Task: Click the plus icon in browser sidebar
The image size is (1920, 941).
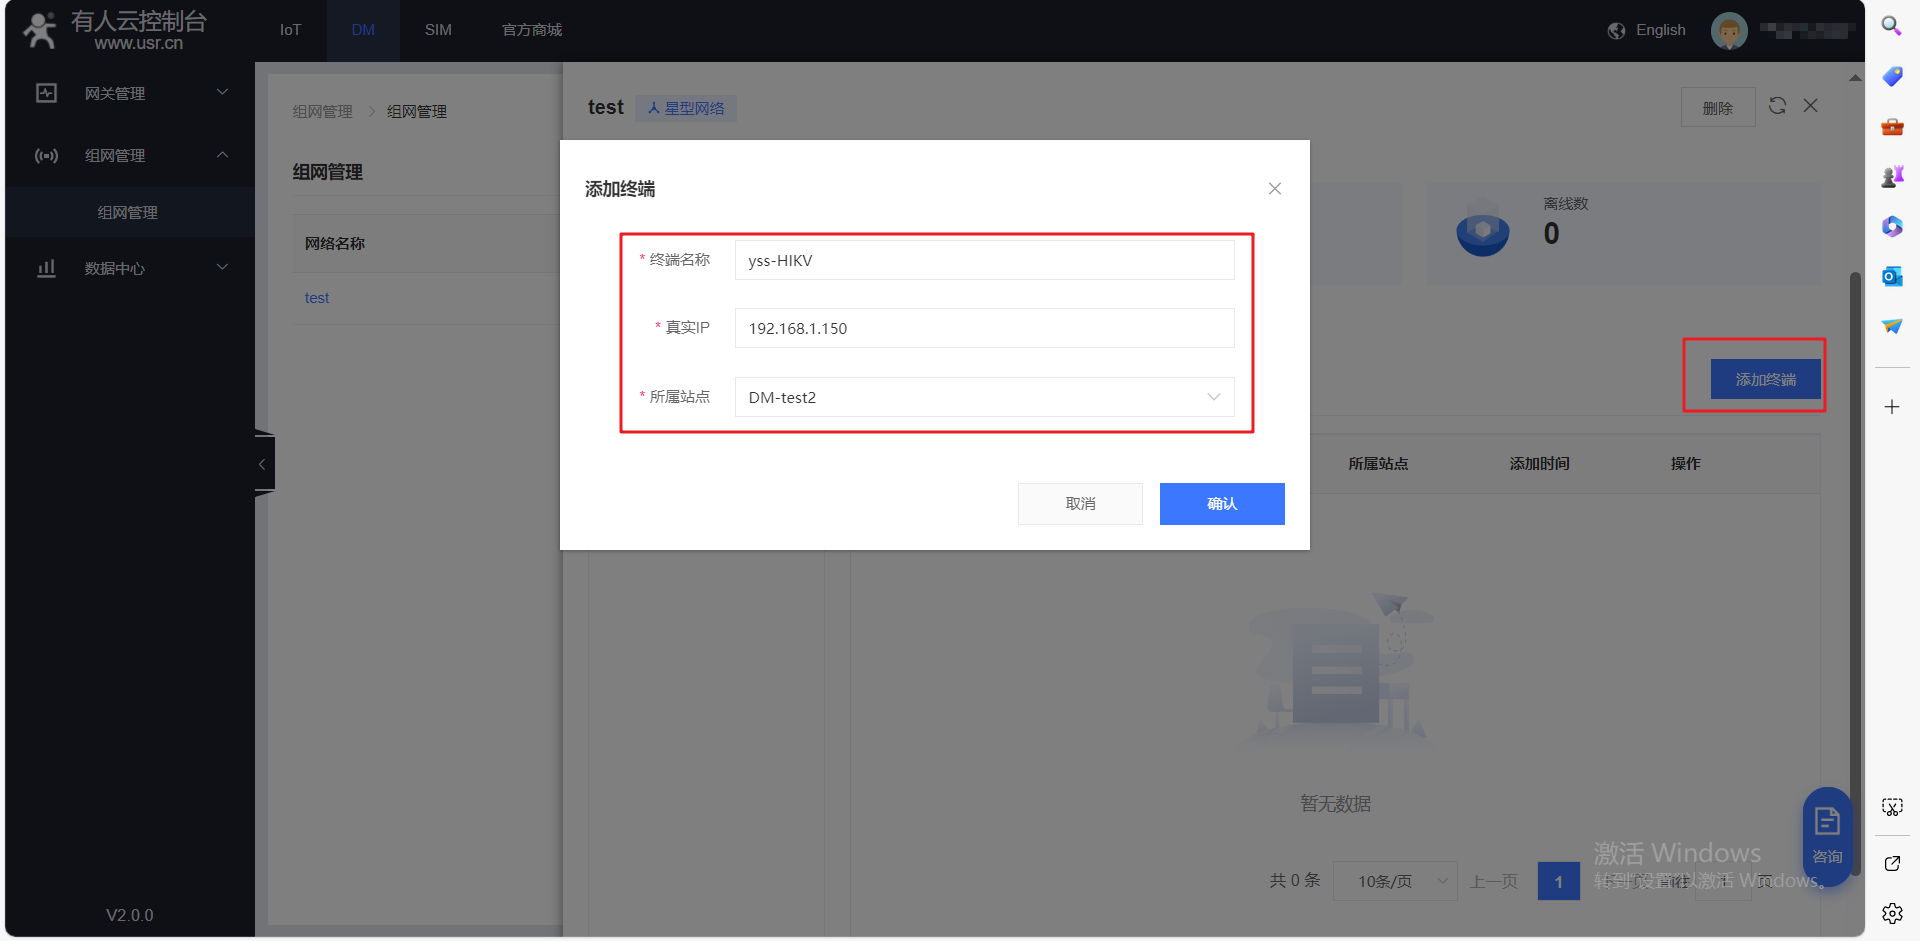Action: coord(1891,407)
